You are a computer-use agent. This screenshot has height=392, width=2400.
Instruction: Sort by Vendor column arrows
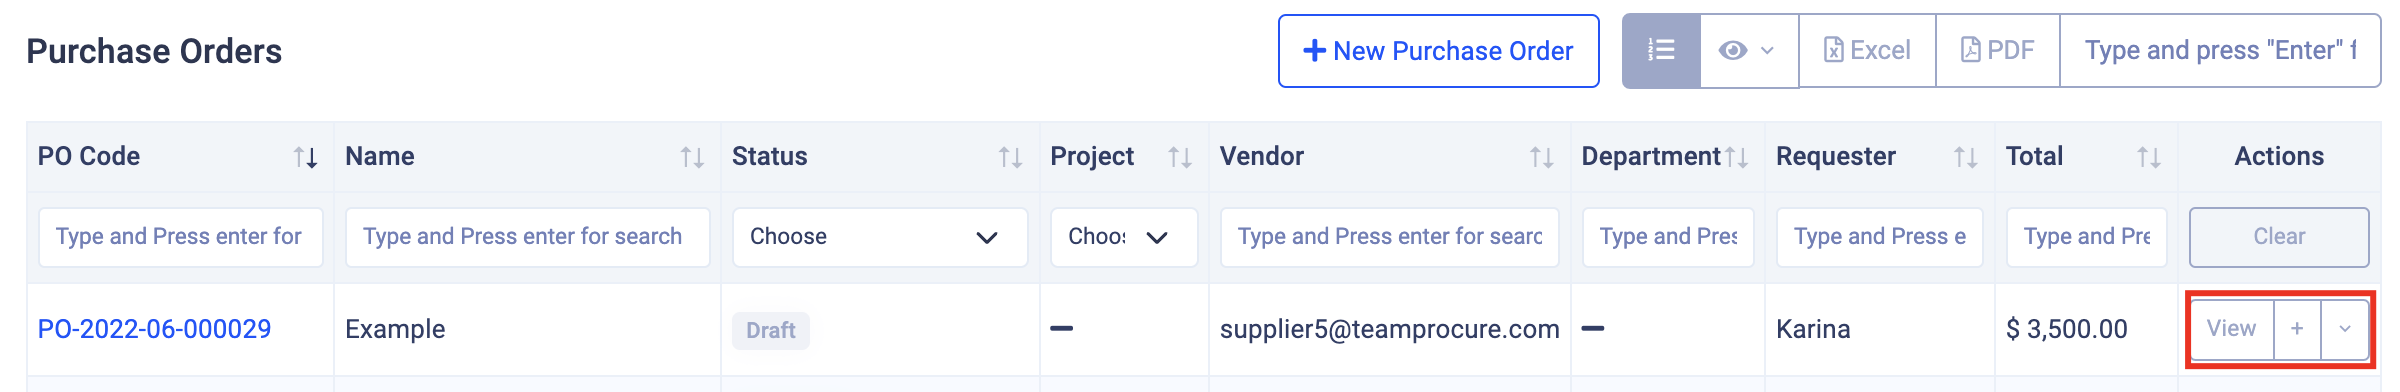click(1541, 157)
